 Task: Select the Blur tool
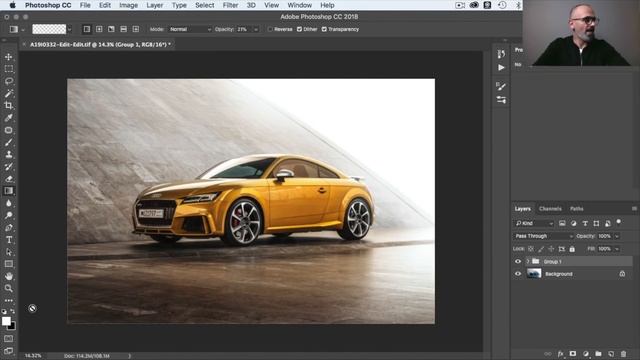tap(9, 203)
